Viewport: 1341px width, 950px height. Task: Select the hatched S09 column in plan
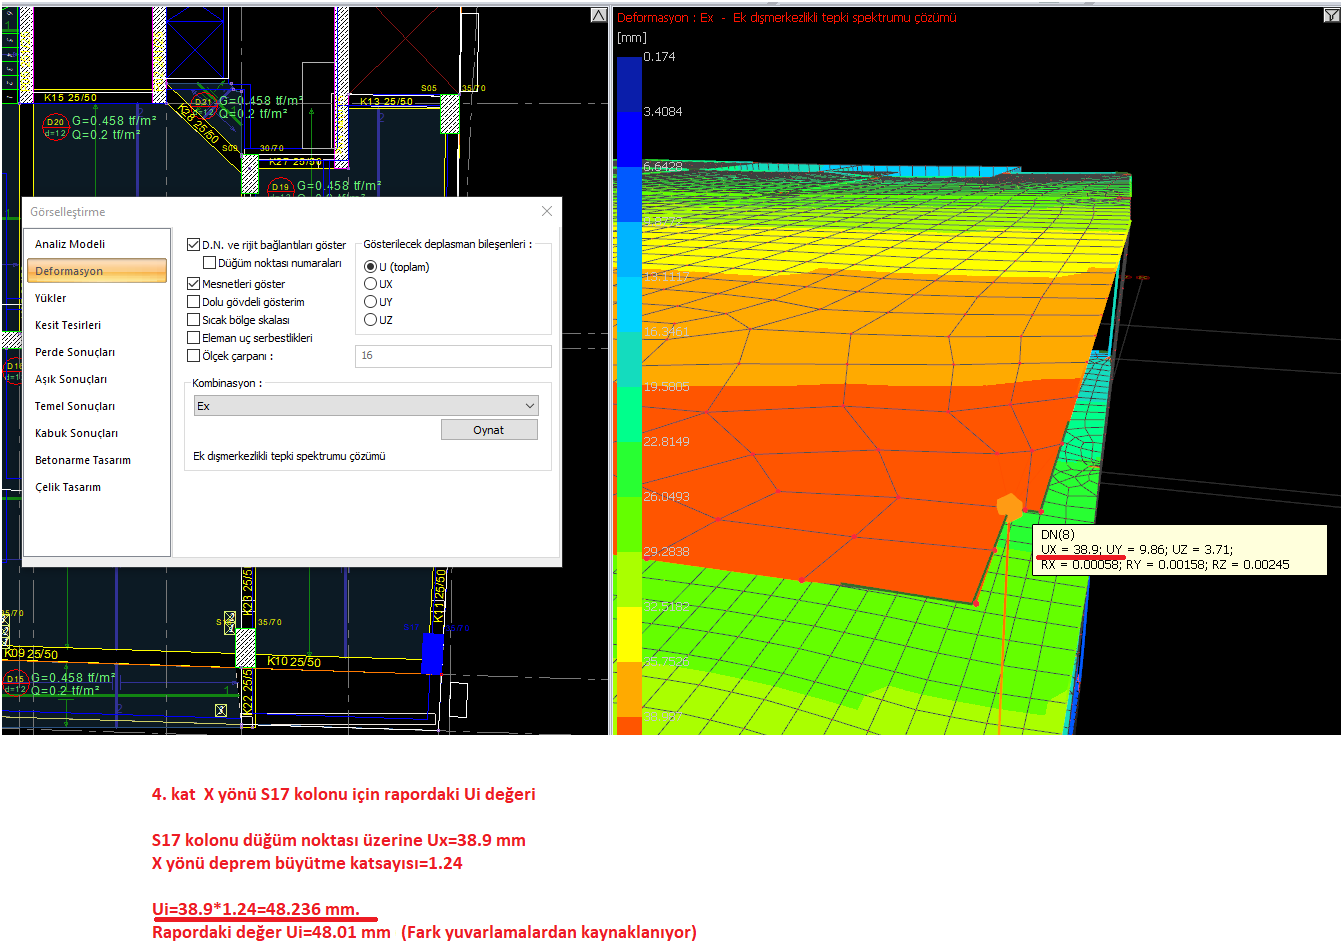[250, 173]
